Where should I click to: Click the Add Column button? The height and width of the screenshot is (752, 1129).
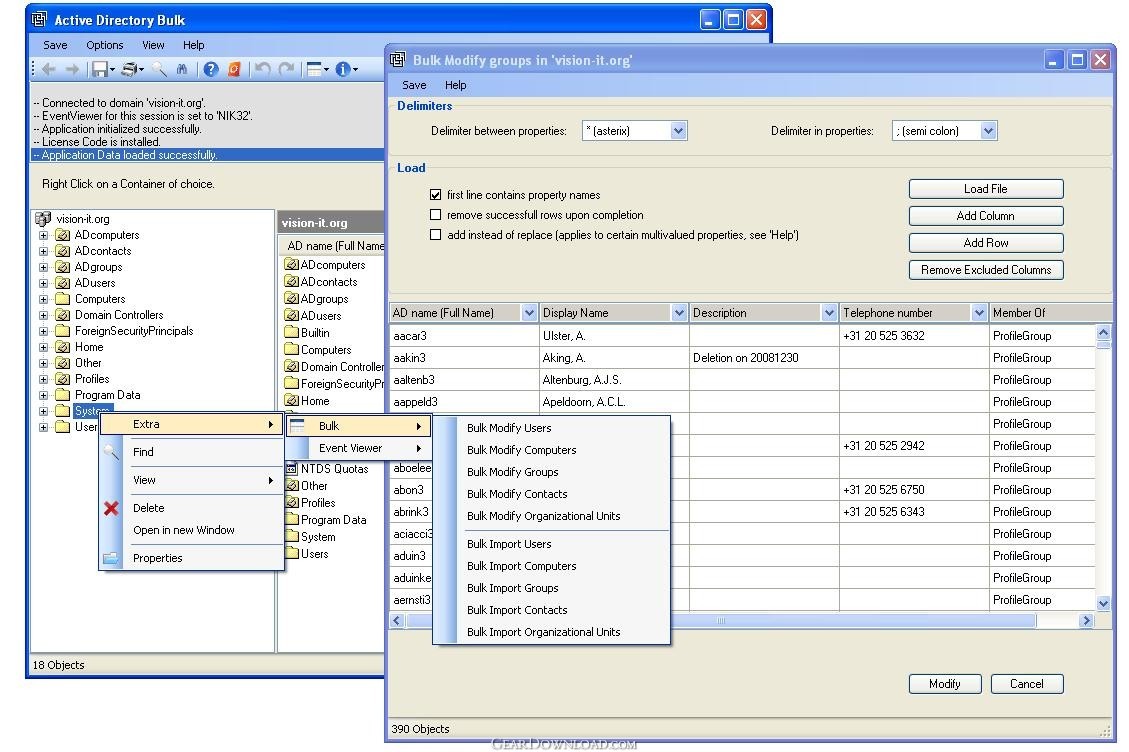point(986,216)
